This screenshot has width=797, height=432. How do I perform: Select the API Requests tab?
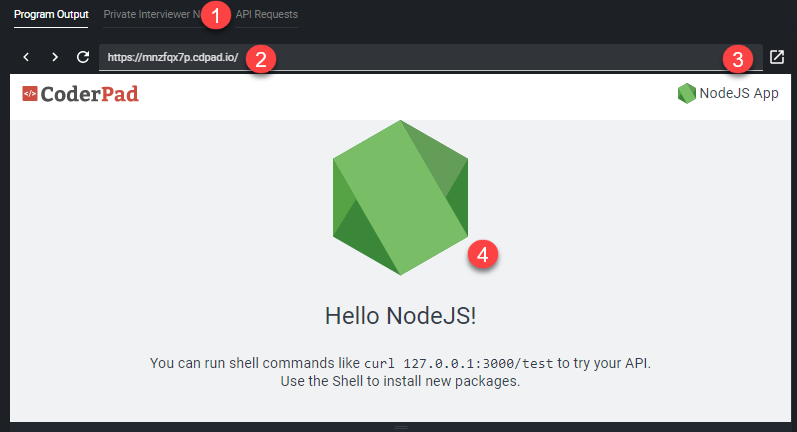pyautogui.click(x=267, y=15)
